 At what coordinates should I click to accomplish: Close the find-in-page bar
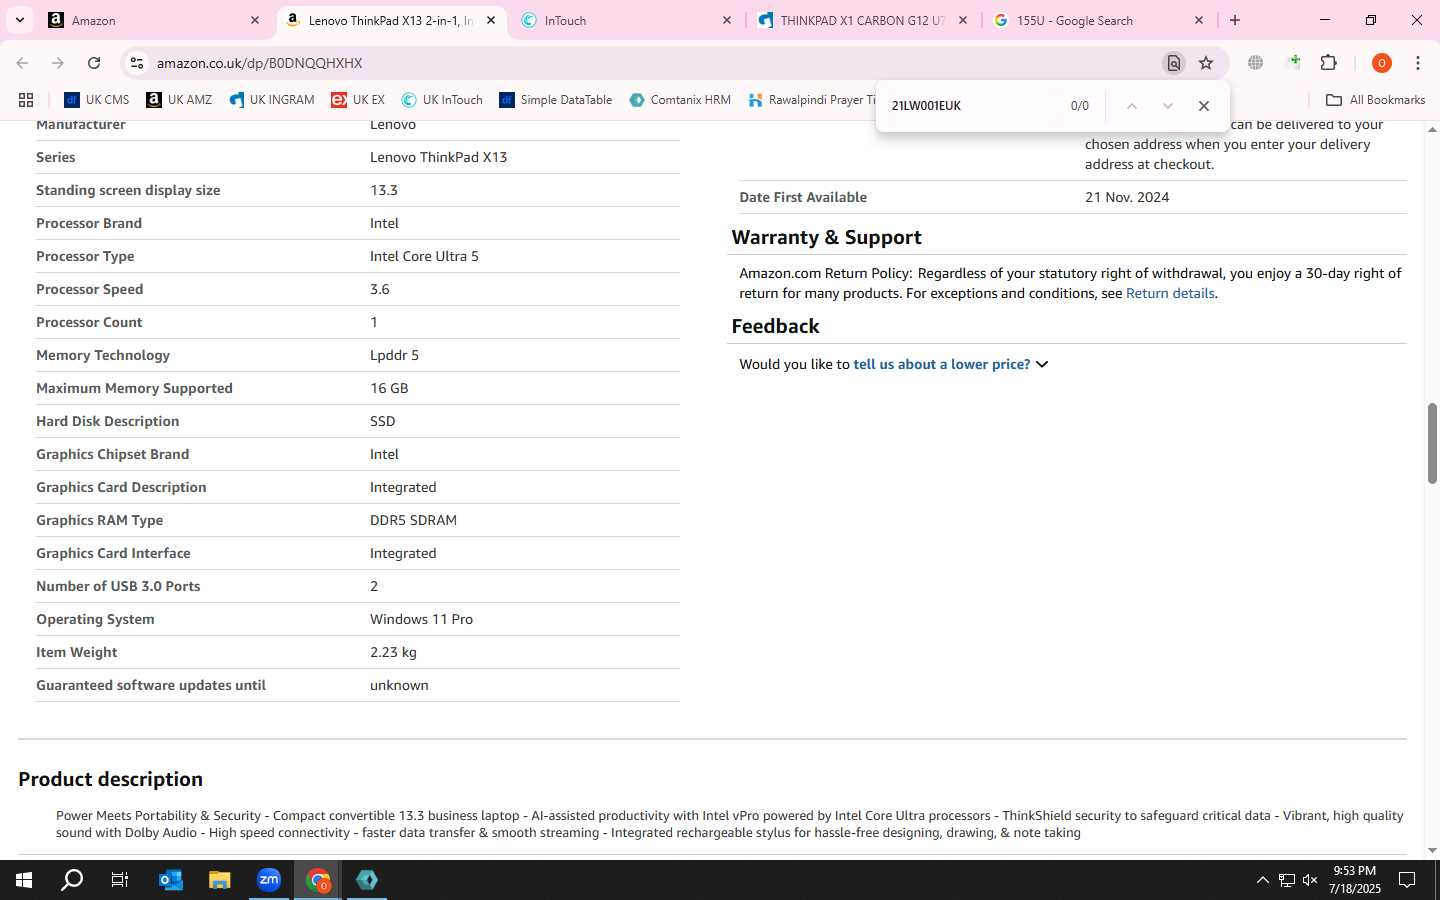click(x=1204, y=106)
